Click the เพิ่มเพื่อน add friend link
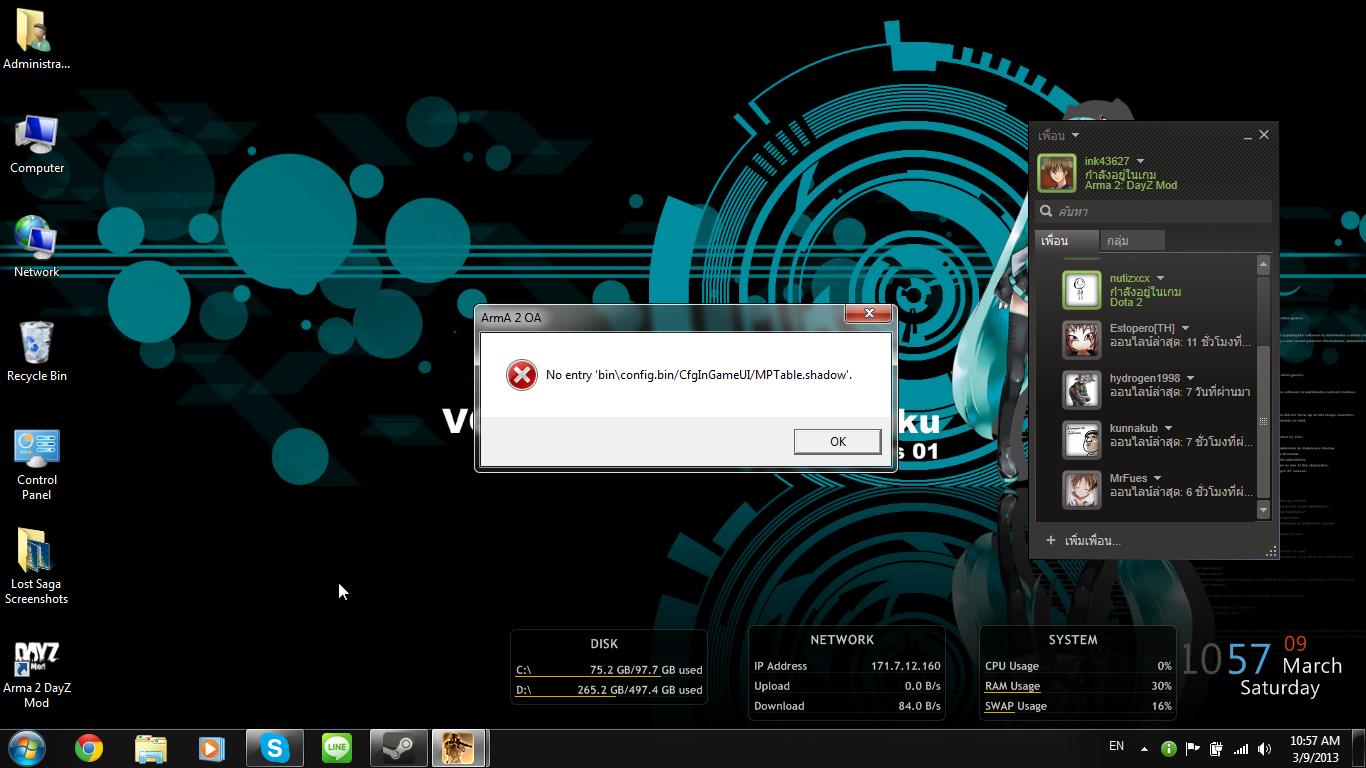 coord(1092,541)
